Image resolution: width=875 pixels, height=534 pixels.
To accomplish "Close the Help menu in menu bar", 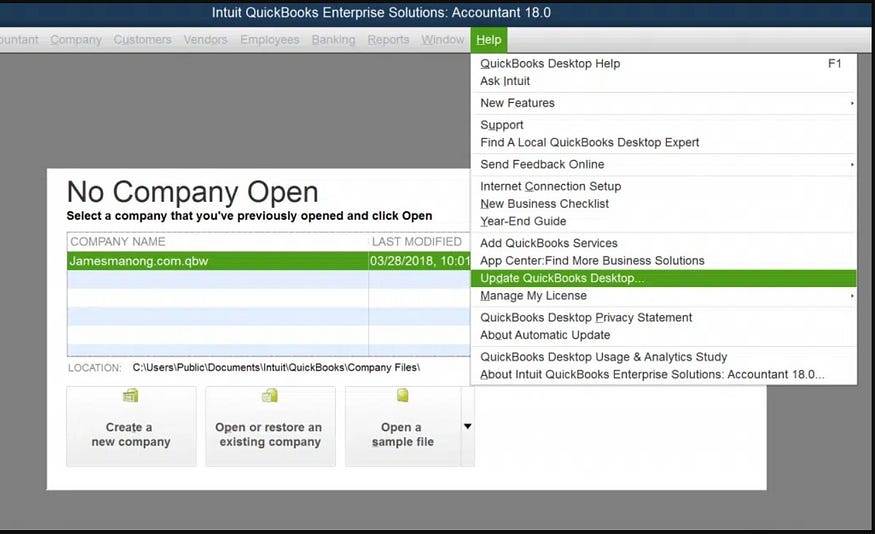I will pos(489,40).
